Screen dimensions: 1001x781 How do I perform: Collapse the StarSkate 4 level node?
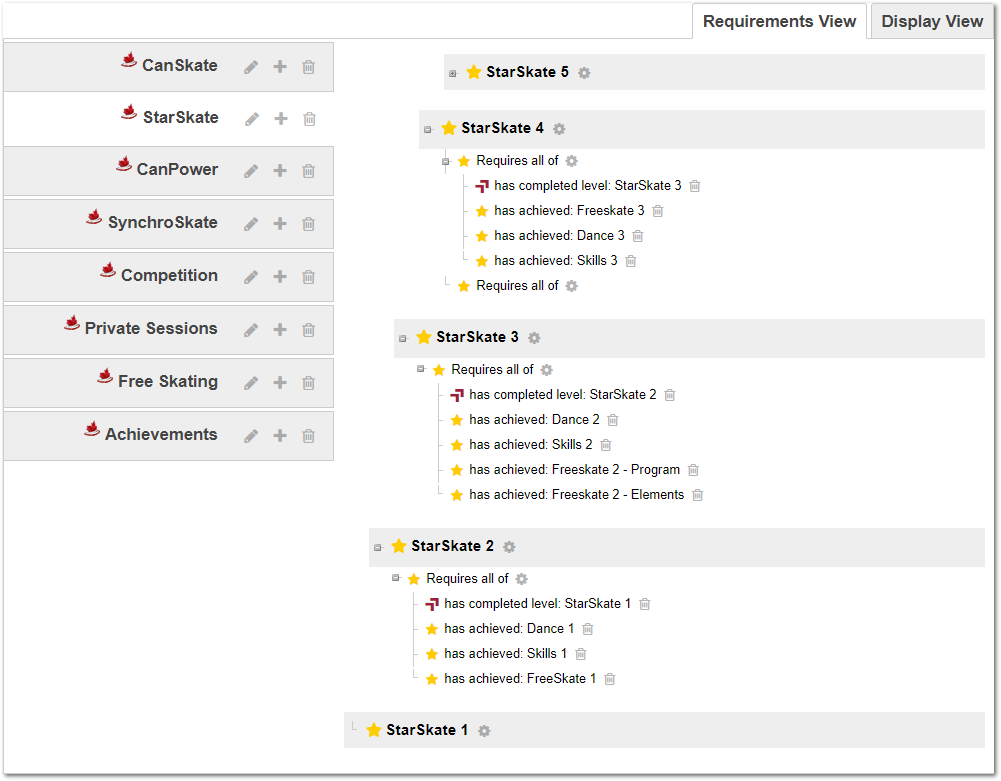427,129
